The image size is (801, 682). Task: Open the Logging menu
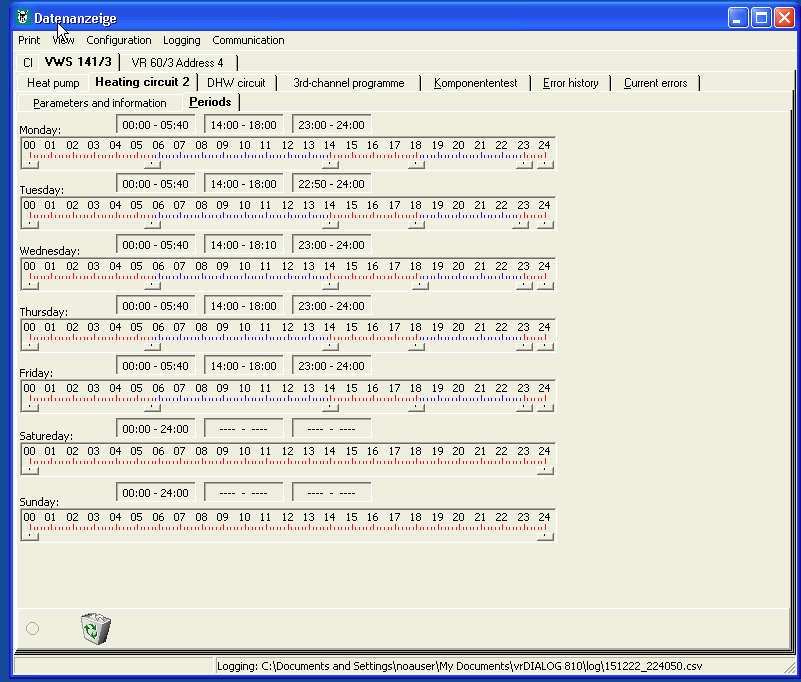point(181,40)
